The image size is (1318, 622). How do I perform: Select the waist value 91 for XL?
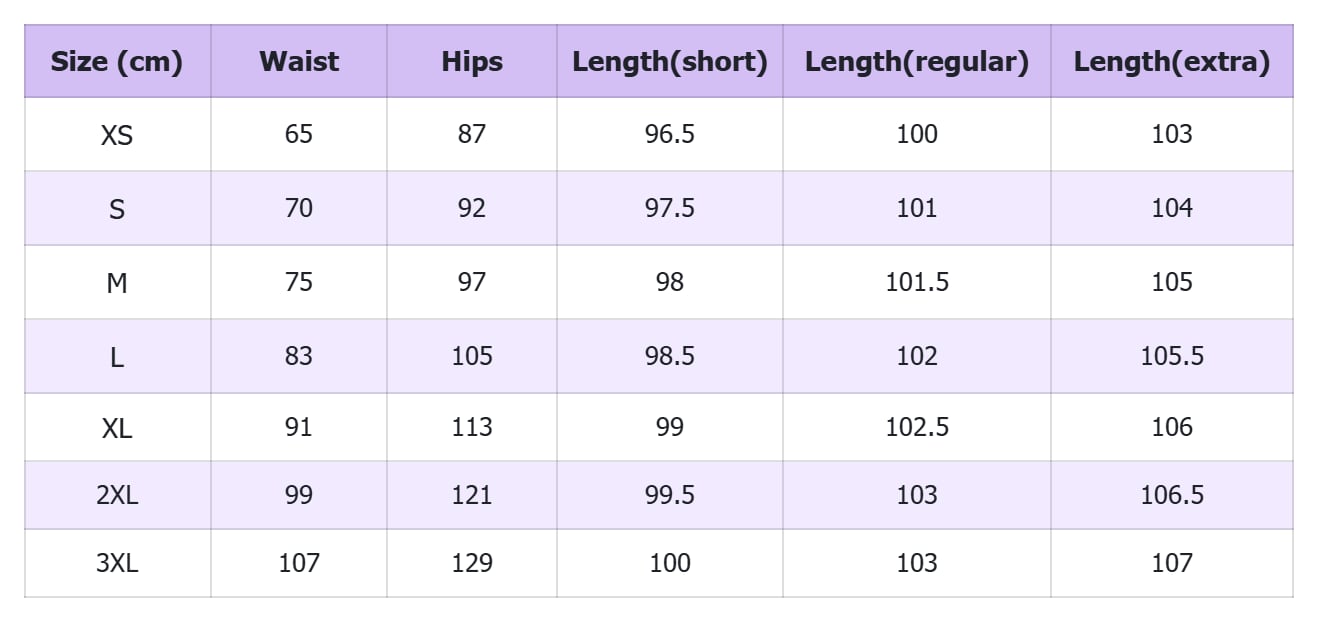click(299, 427)
